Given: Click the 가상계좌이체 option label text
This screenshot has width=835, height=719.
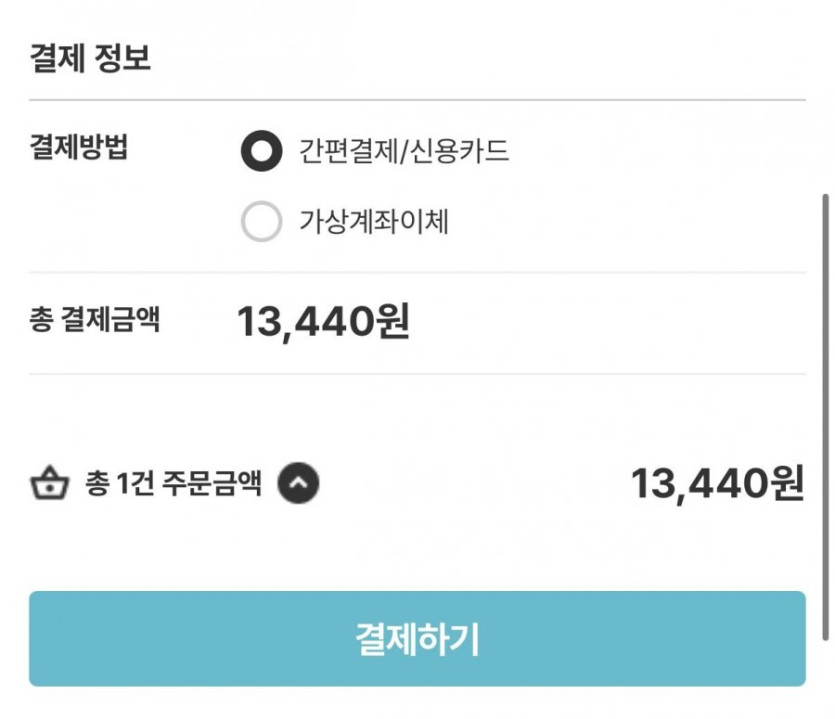Looking at the screenshot, I should coord(374,222).
